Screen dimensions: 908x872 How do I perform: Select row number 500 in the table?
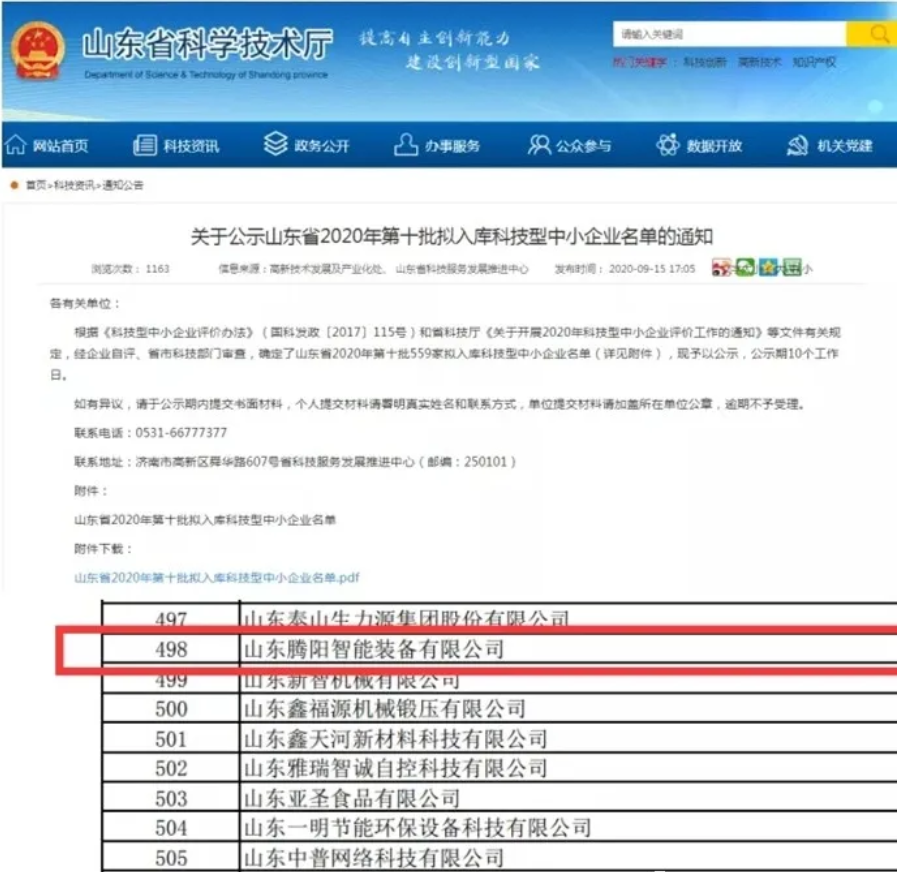click(x=171, y=709)
